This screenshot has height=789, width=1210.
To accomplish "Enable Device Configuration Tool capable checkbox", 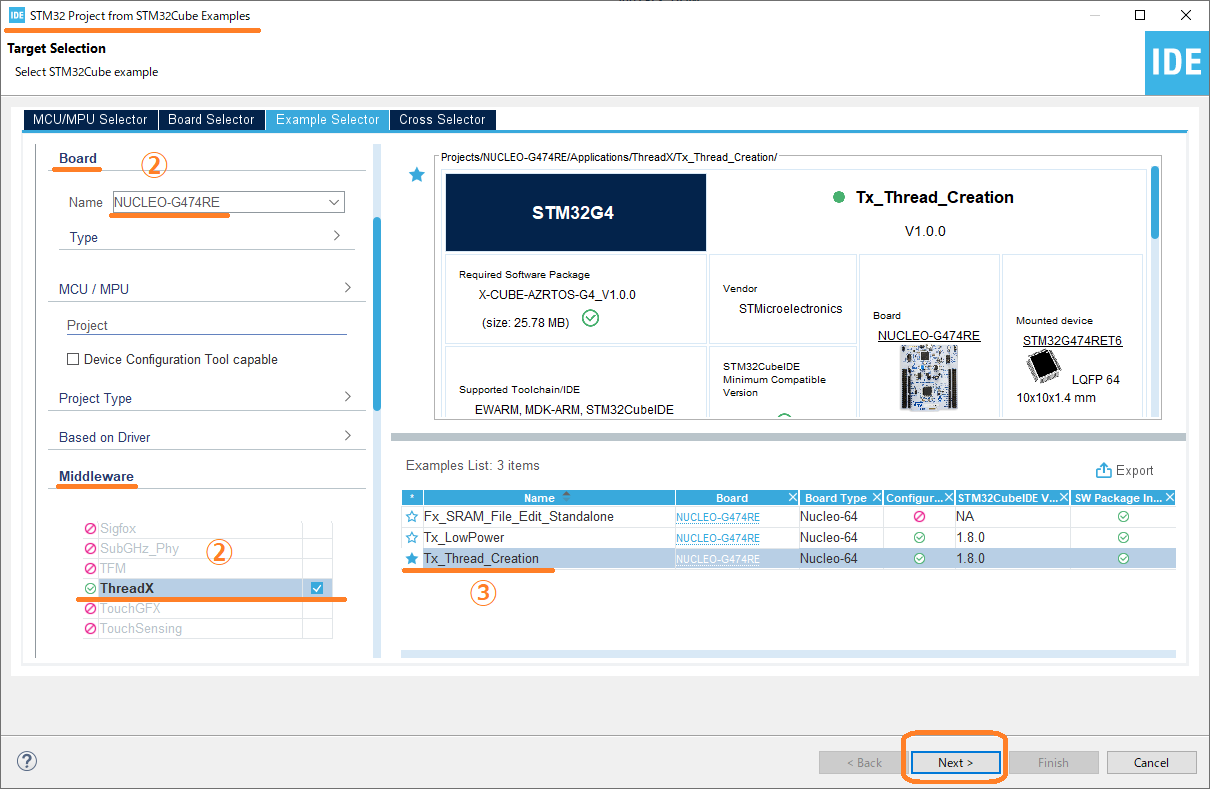I will (73, 360).
